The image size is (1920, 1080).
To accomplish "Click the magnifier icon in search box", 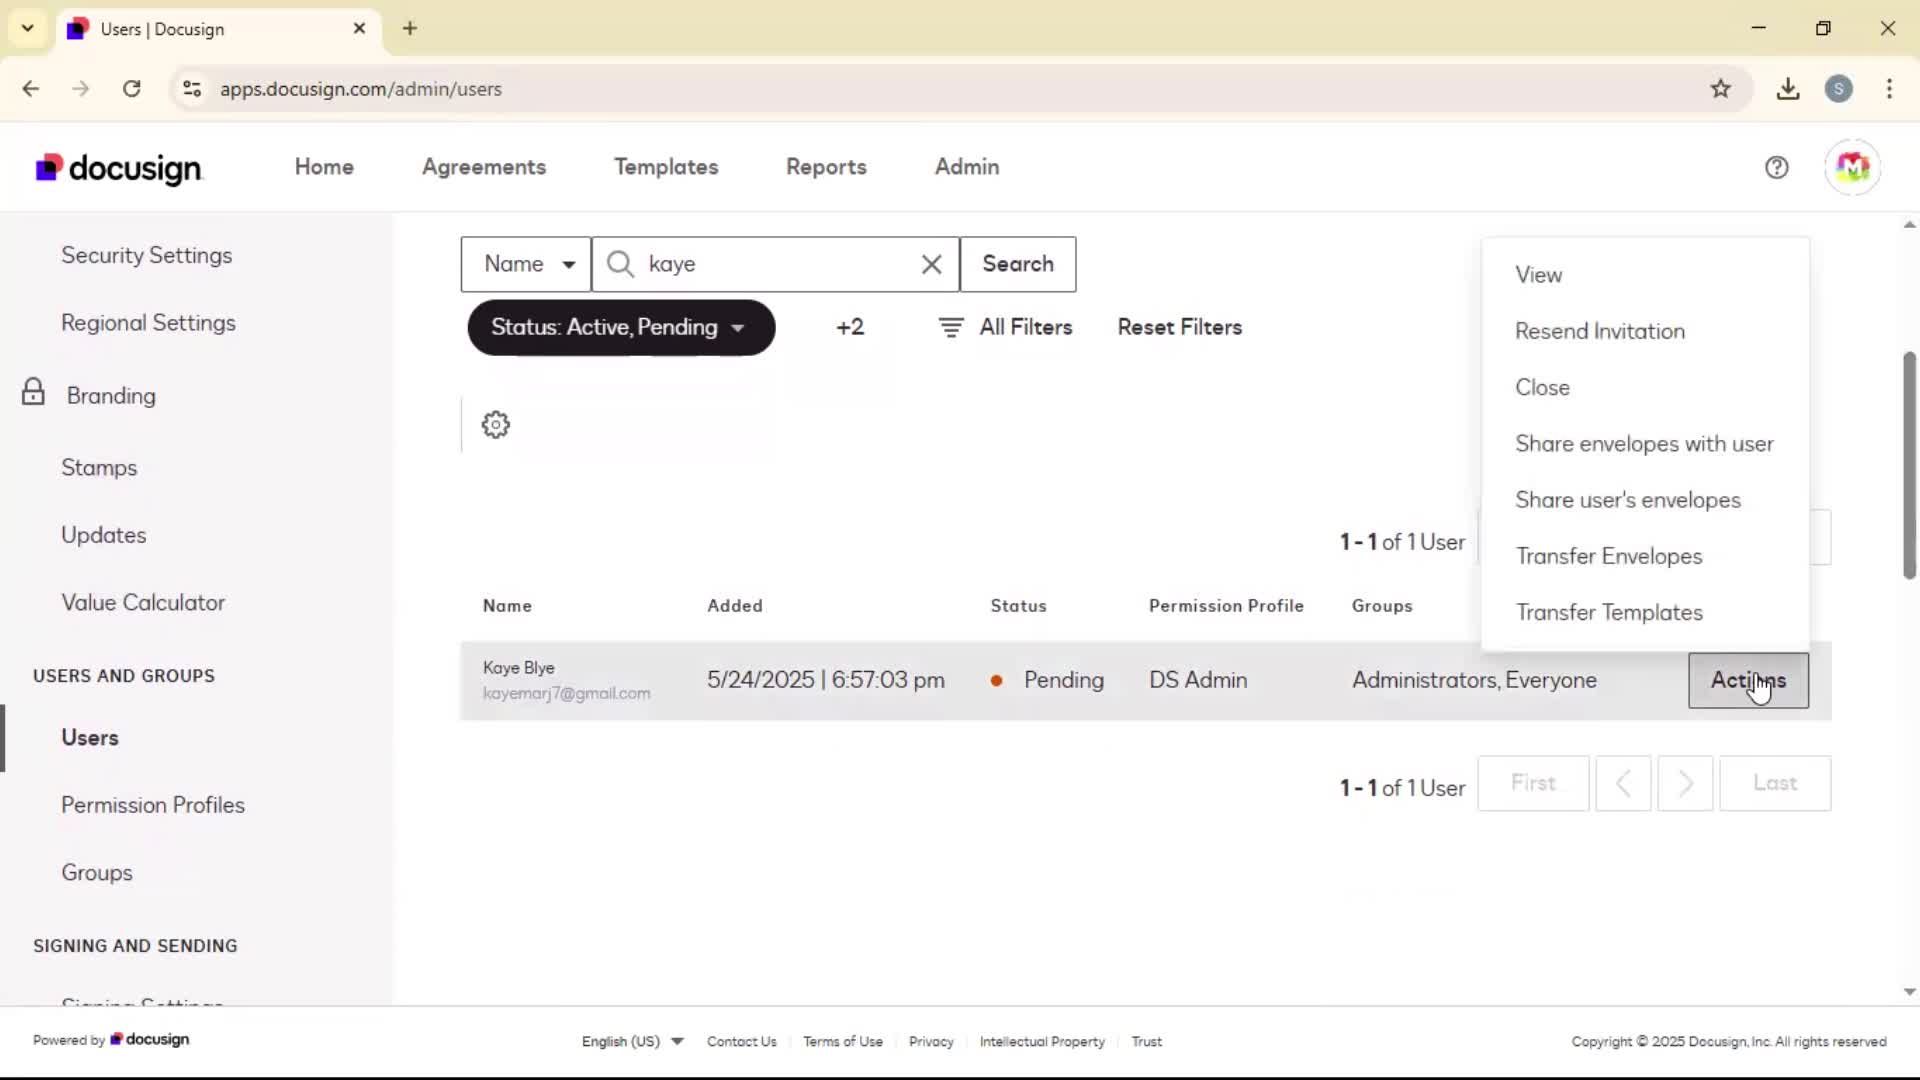I will coord(620,264).
